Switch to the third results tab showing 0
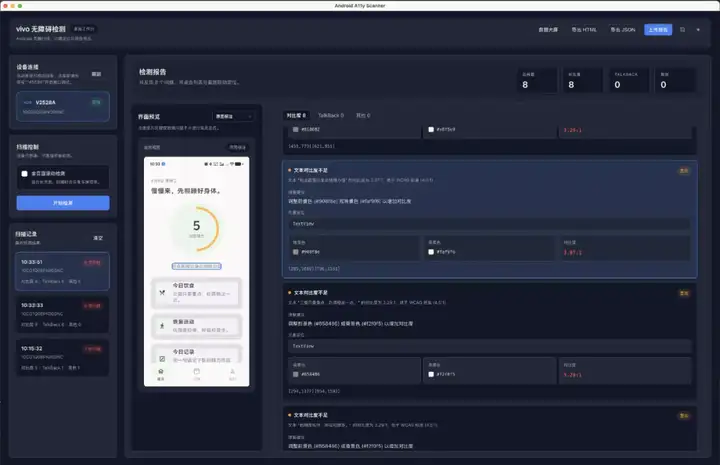Viewport: 720px width, 465px height. [x=363, y=115]
